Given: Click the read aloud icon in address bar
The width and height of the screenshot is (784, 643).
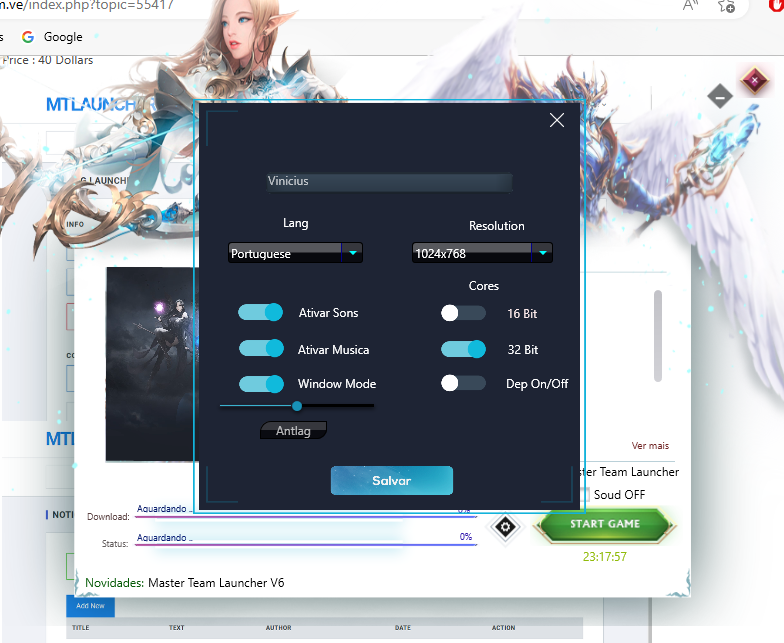Looking at the screenshot, I should tap(690, 5).
